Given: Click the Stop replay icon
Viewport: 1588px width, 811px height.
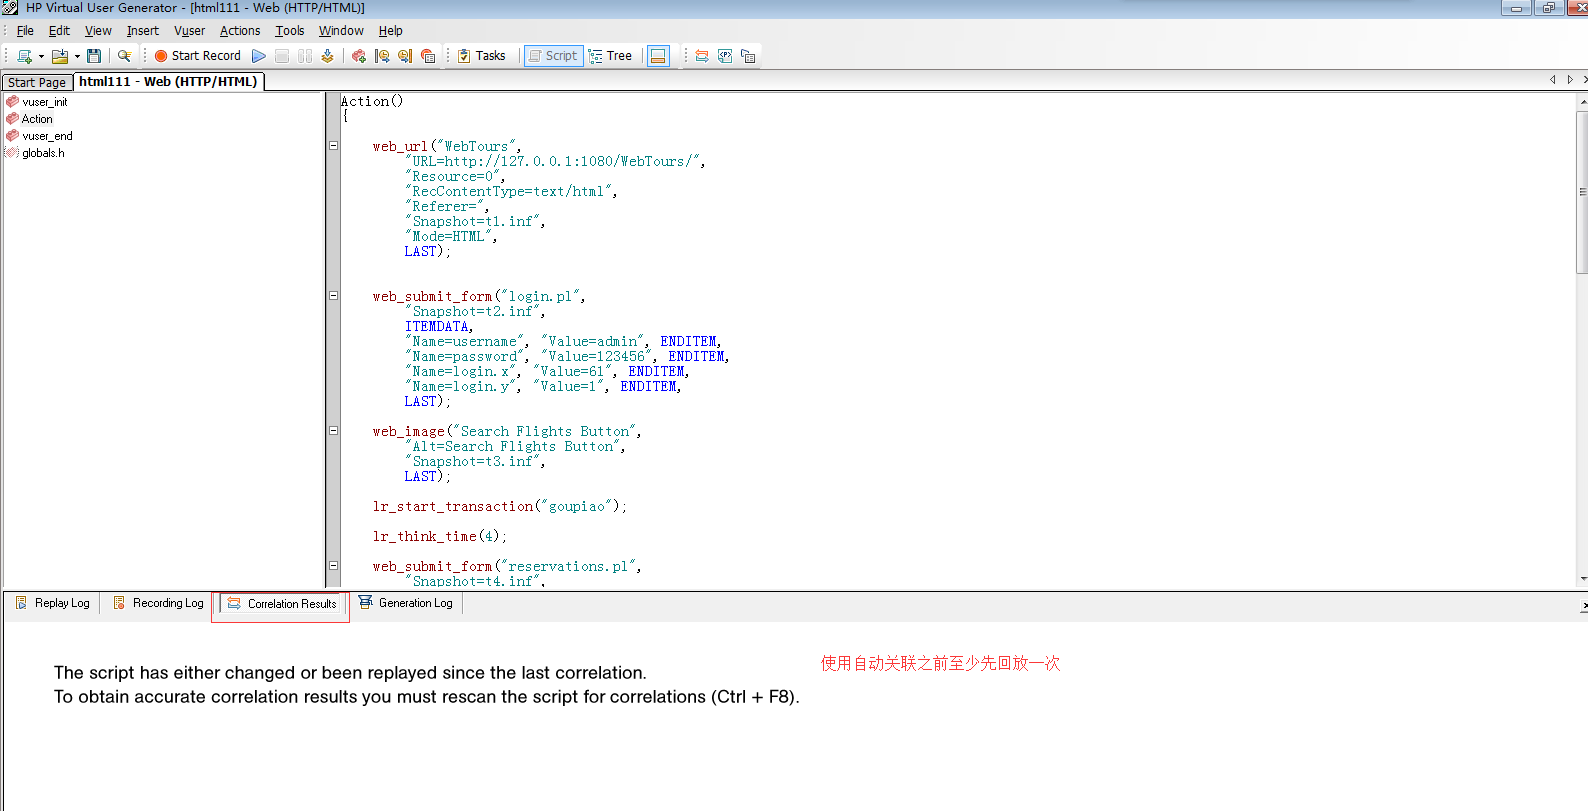Looking at the screenshot, I should [282, 56].
